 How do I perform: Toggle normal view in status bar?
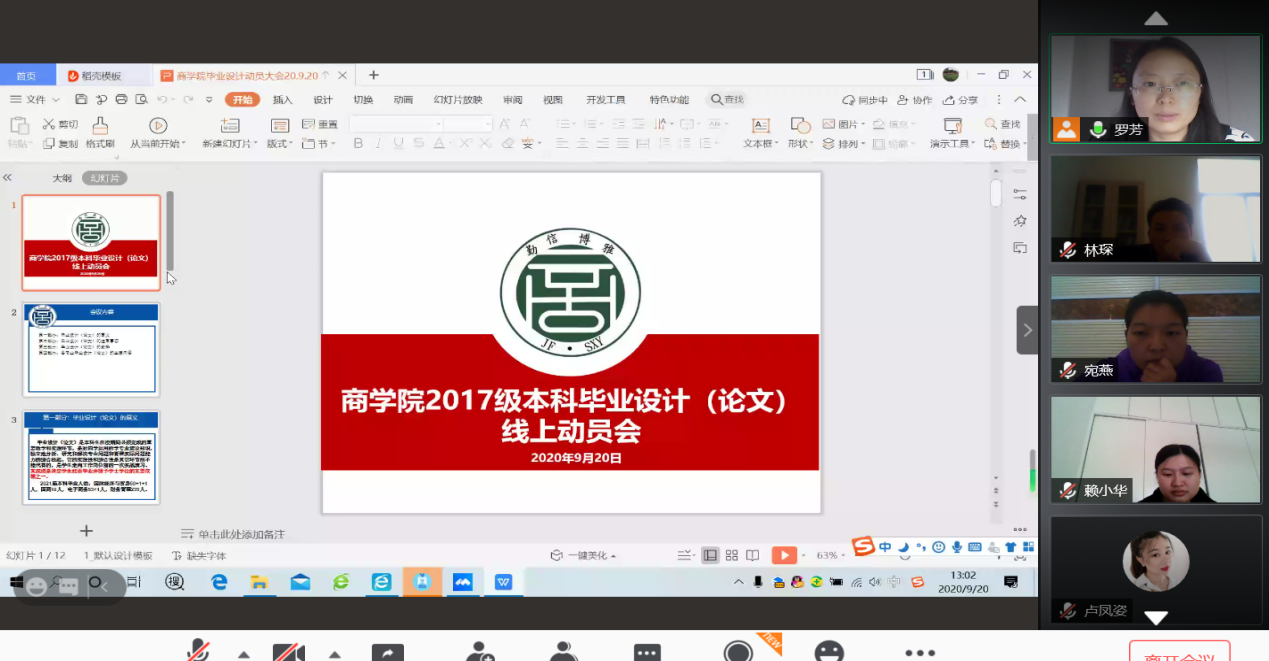710,555
